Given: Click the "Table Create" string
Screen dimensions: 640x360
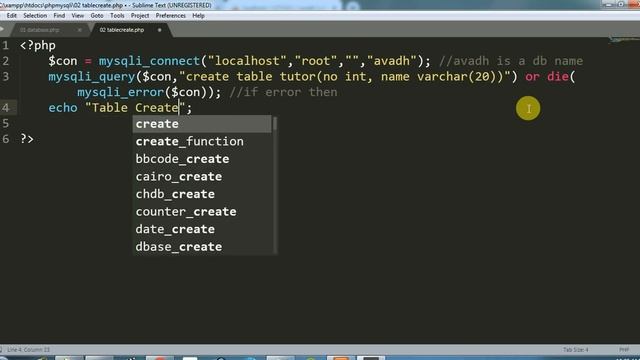Looking at the screenshot, I should pyautogui.click(x=135, y=108).
